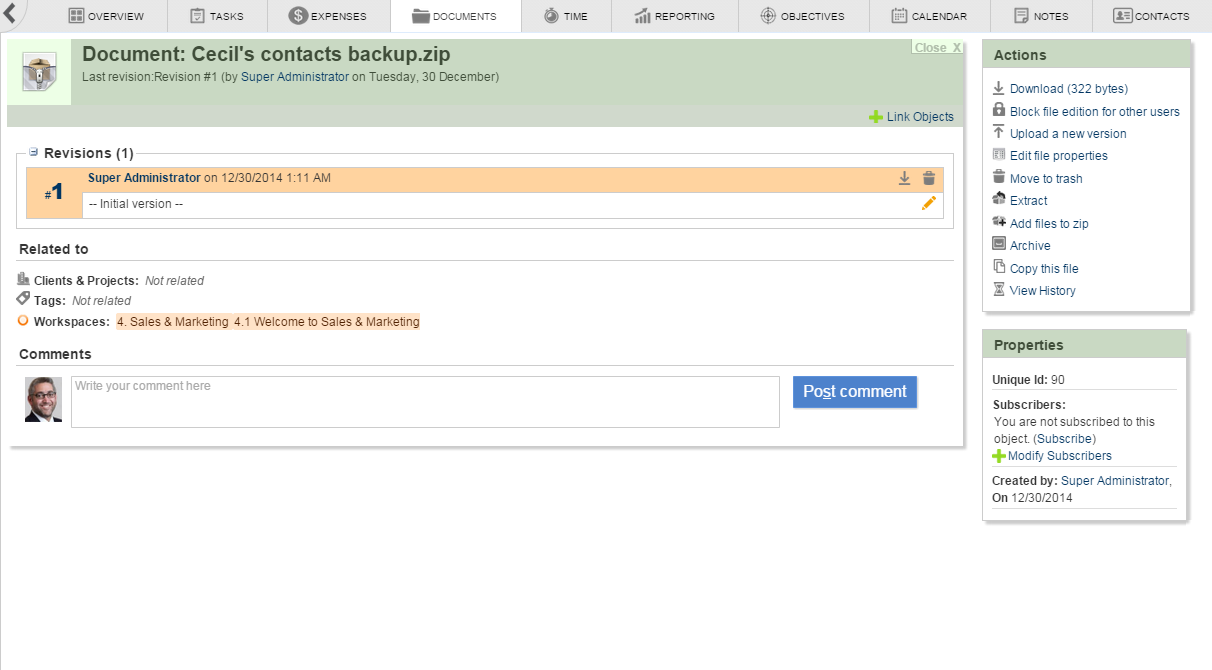
Task: Click the Upload a new version link
Action: (1068, 134)
